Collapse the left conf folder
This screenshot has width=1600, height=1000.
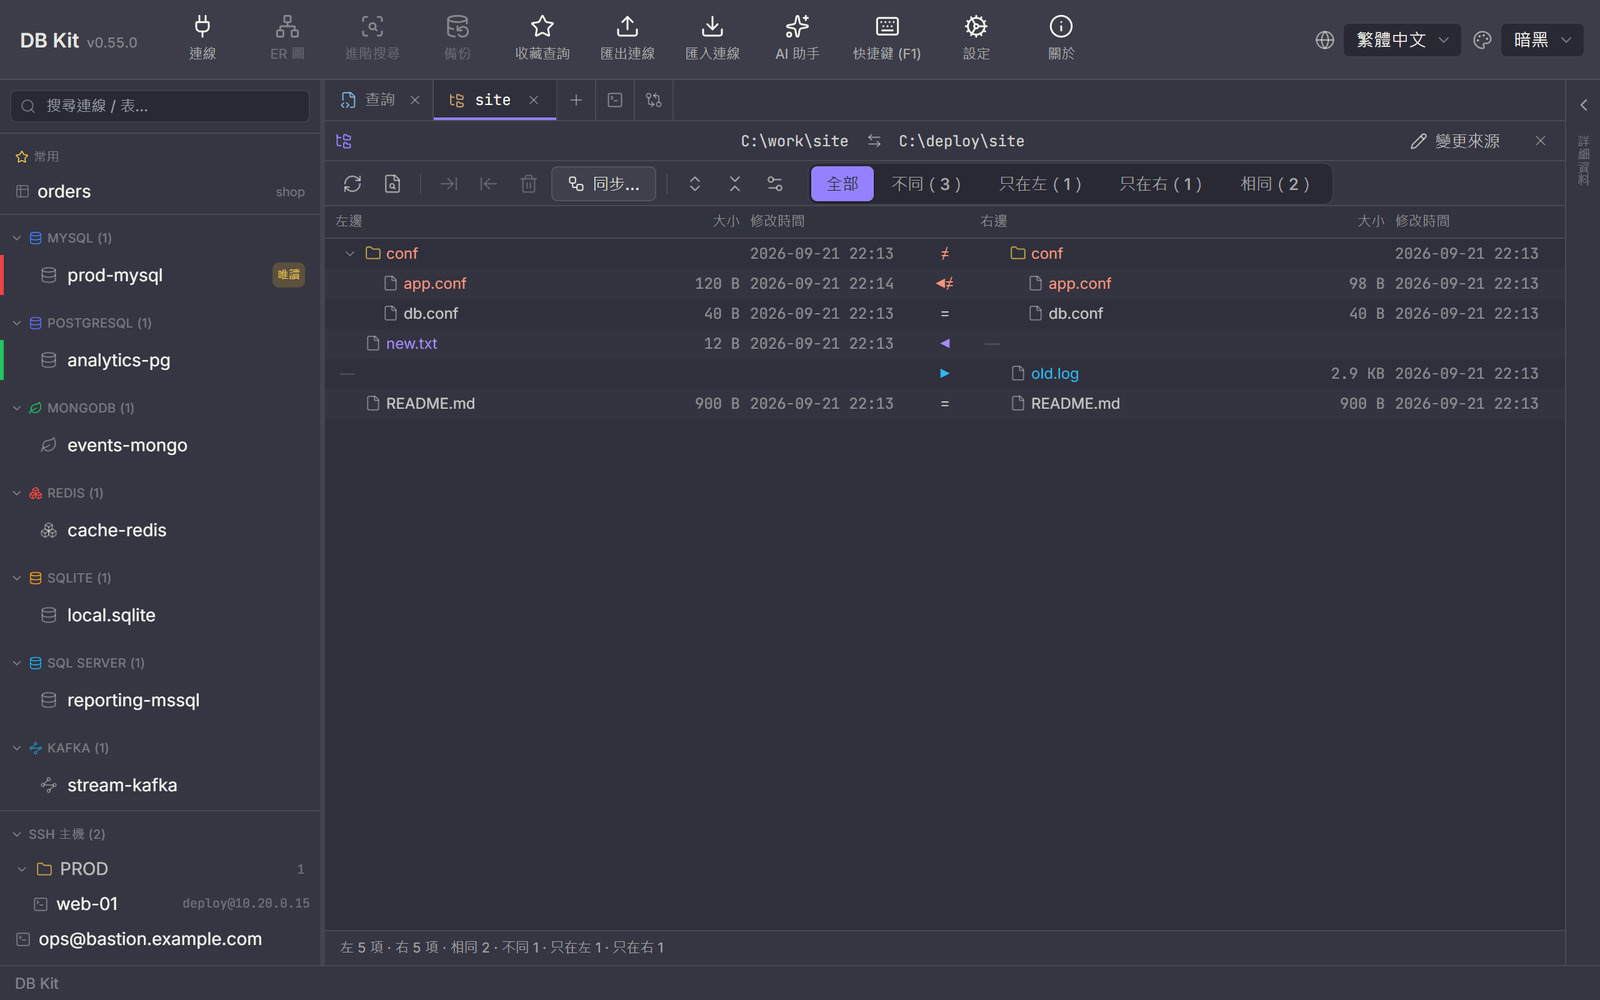pyautogui.click(x=350, y=254)
